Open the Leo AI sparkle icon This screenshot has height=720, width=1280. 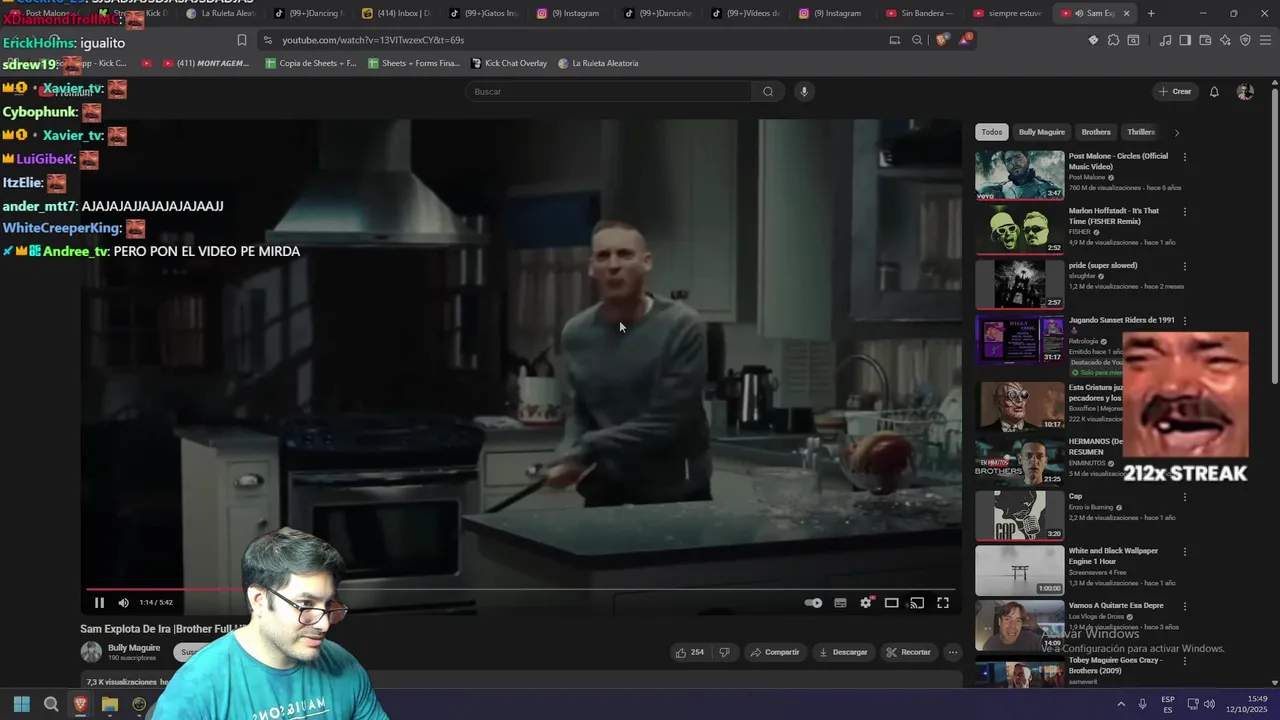click(1225, 40)
